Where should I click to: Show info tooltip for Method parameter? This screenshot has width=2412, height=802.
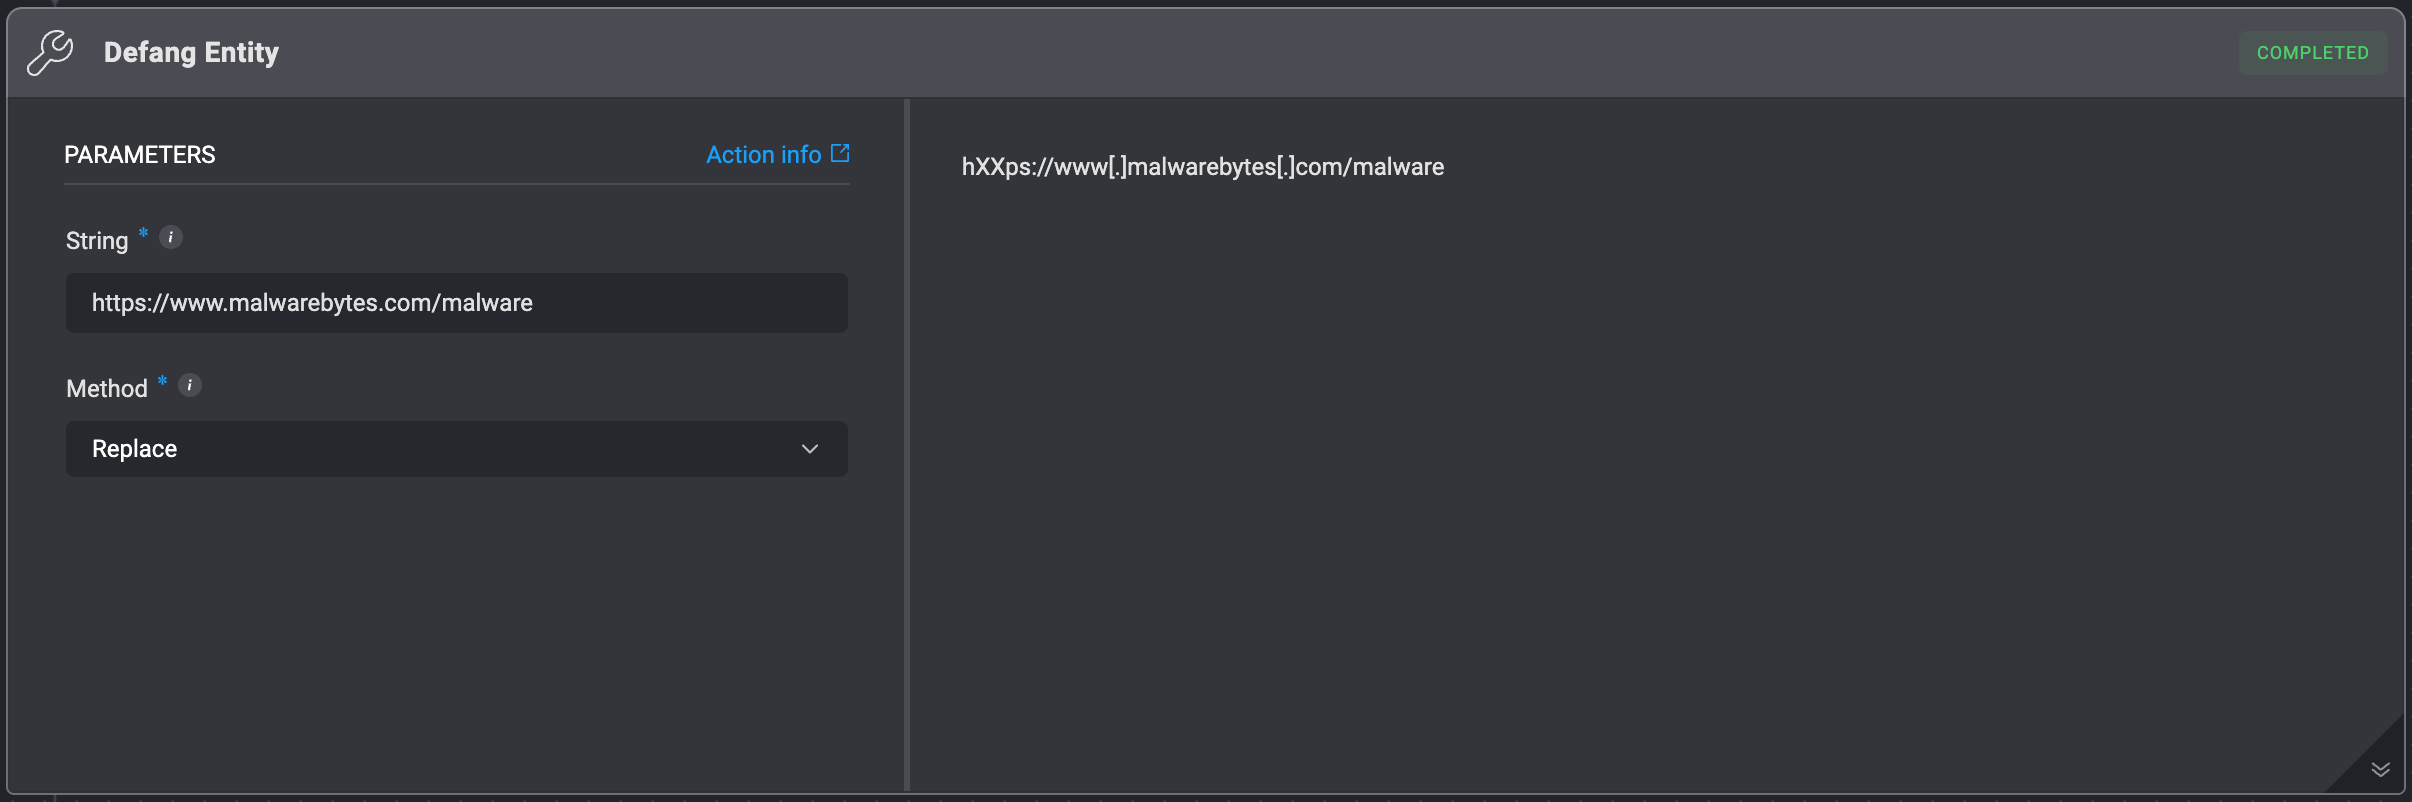(x=190, y=386)
